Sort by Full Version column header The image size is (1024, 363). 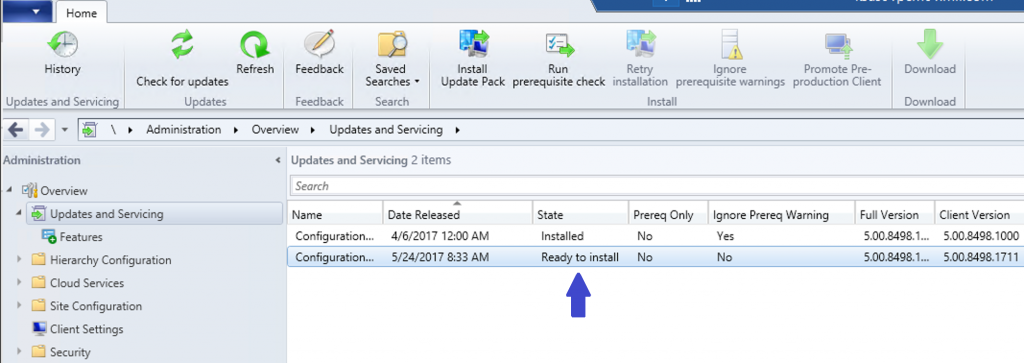[x=894, y=214]
